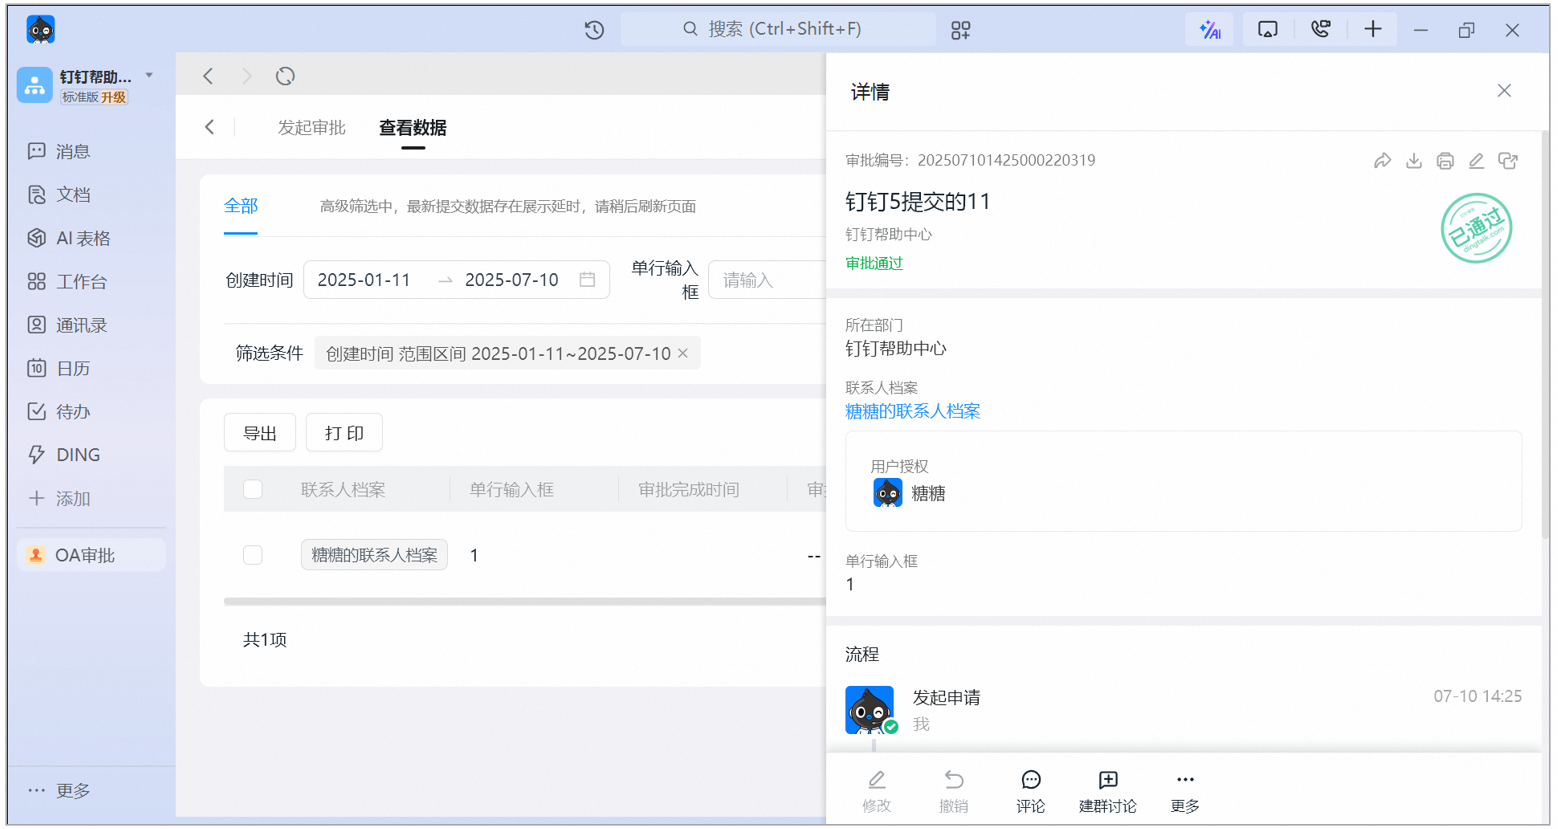This screenshot has width=1558, height=829.
Task: Open the approval in a new window icon
Action: coord(1508,160)
